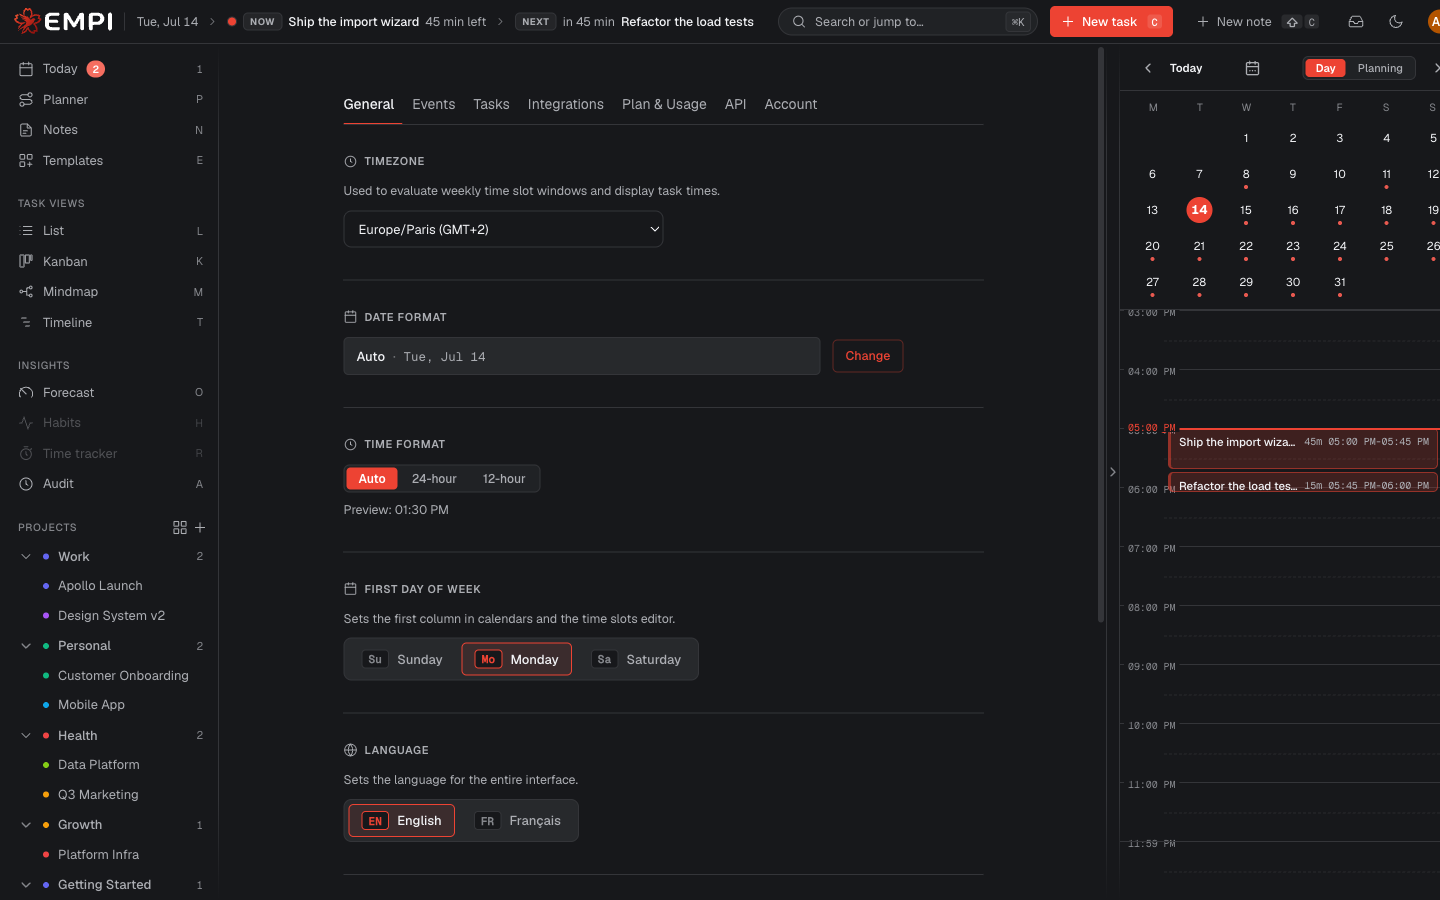Open Customer Onboarding project
Viewport: 1440px width, 900px height.
pyautogui.click(x=123, y=676)
